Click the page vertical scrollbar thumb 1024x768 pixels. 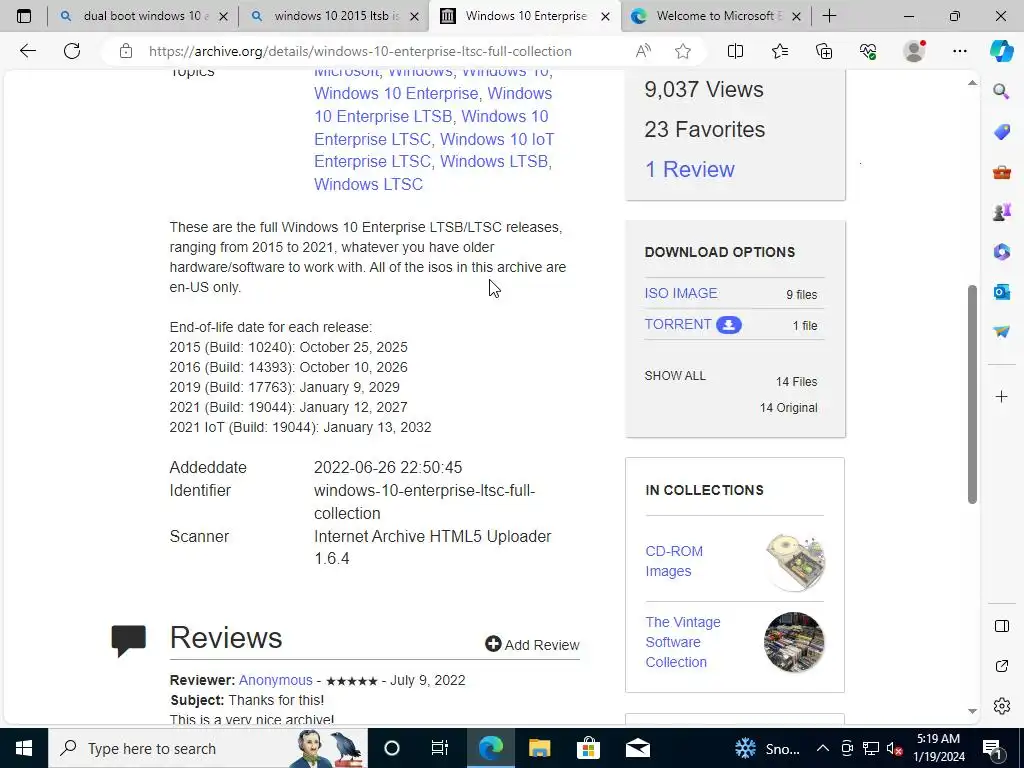tap(972, 394)
